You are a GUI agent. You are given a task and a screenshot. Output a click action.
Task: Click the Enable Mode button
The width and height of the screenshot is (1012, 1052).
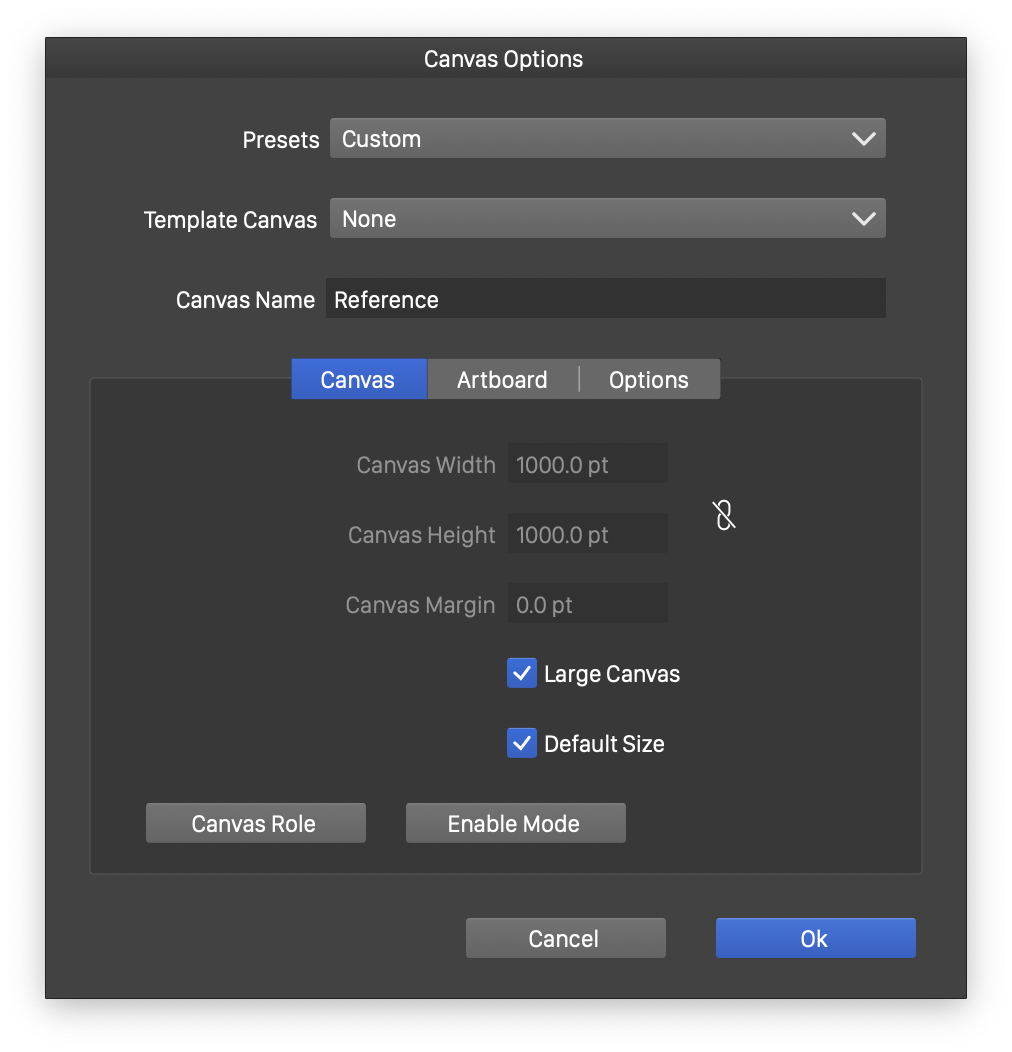click(x=515, y=824)
